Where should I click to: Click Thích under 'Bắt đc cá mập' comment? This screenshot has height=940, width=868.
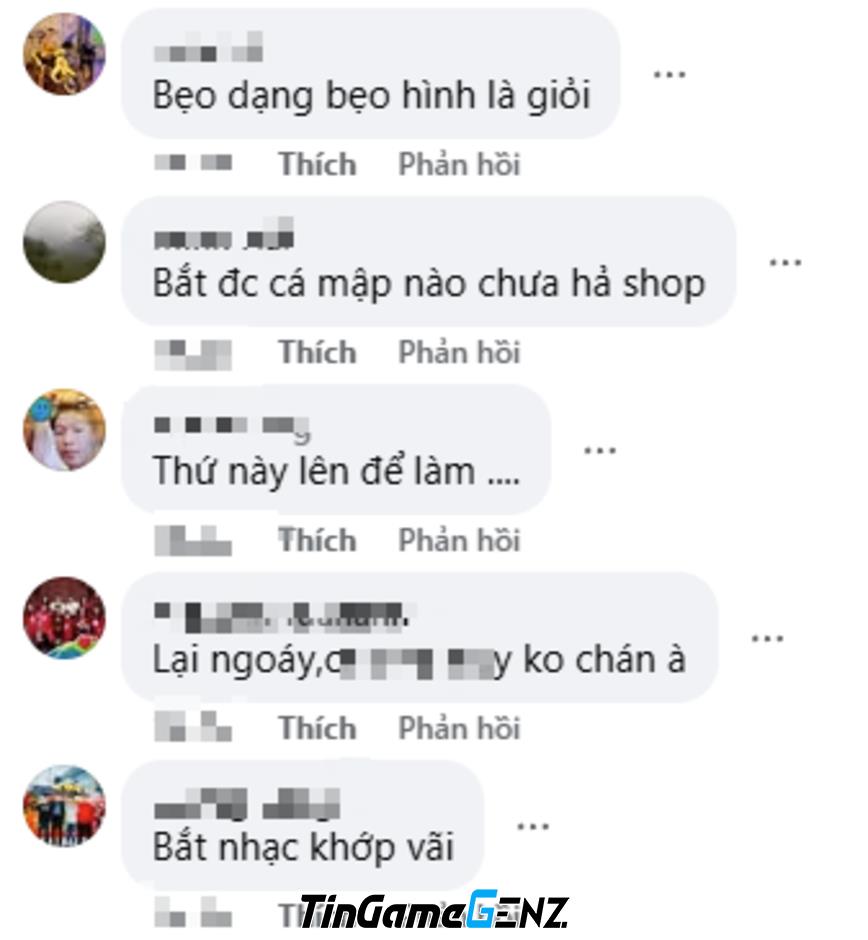[317, 352]
